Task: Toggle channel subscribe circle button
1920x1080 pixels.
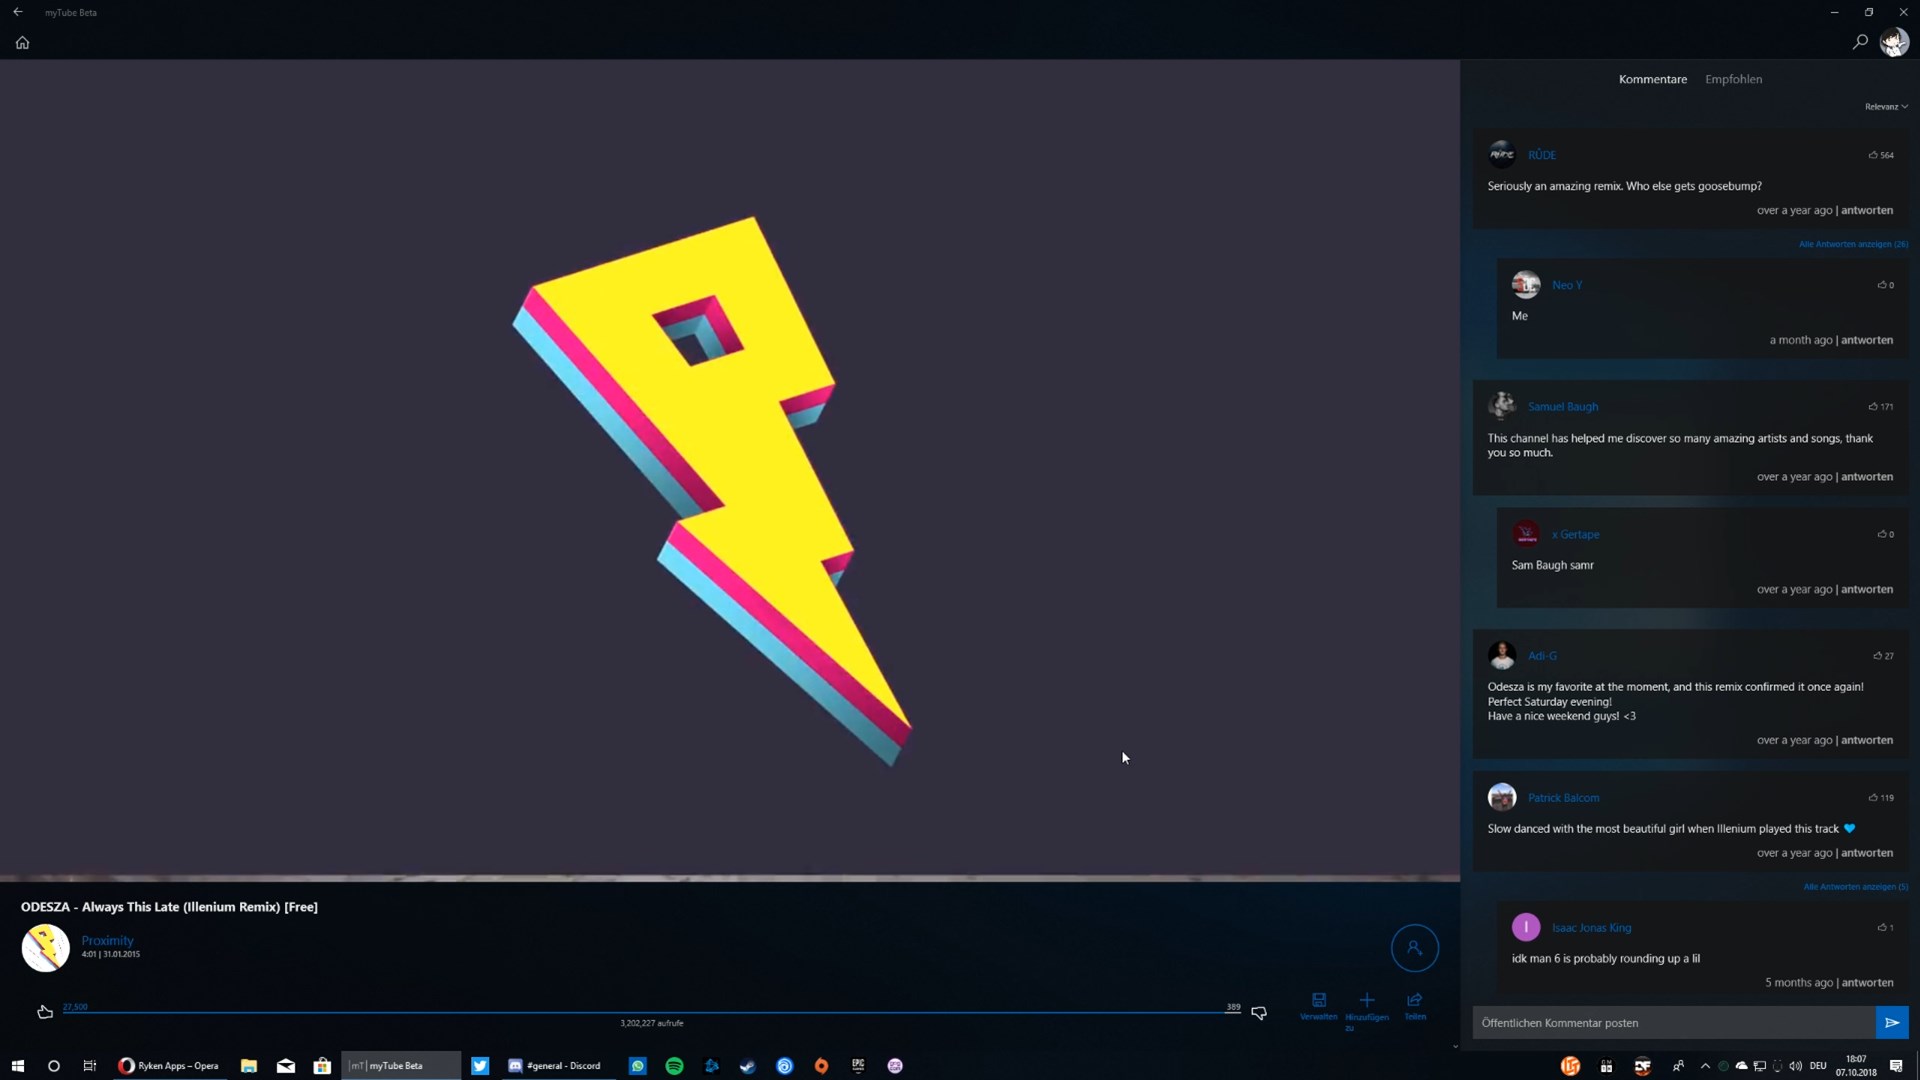Action: [1414, 947]
